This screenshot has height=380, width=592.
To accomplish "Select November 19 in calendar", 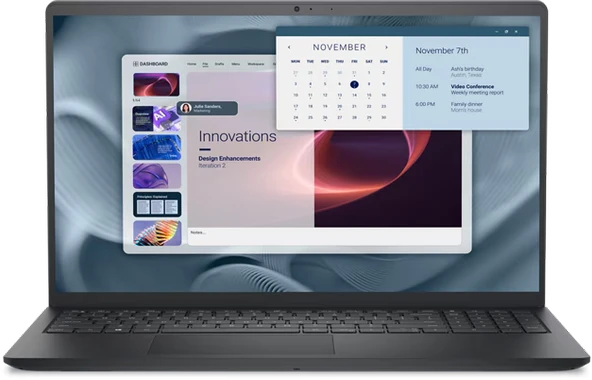I will click(x=325, y=107).
